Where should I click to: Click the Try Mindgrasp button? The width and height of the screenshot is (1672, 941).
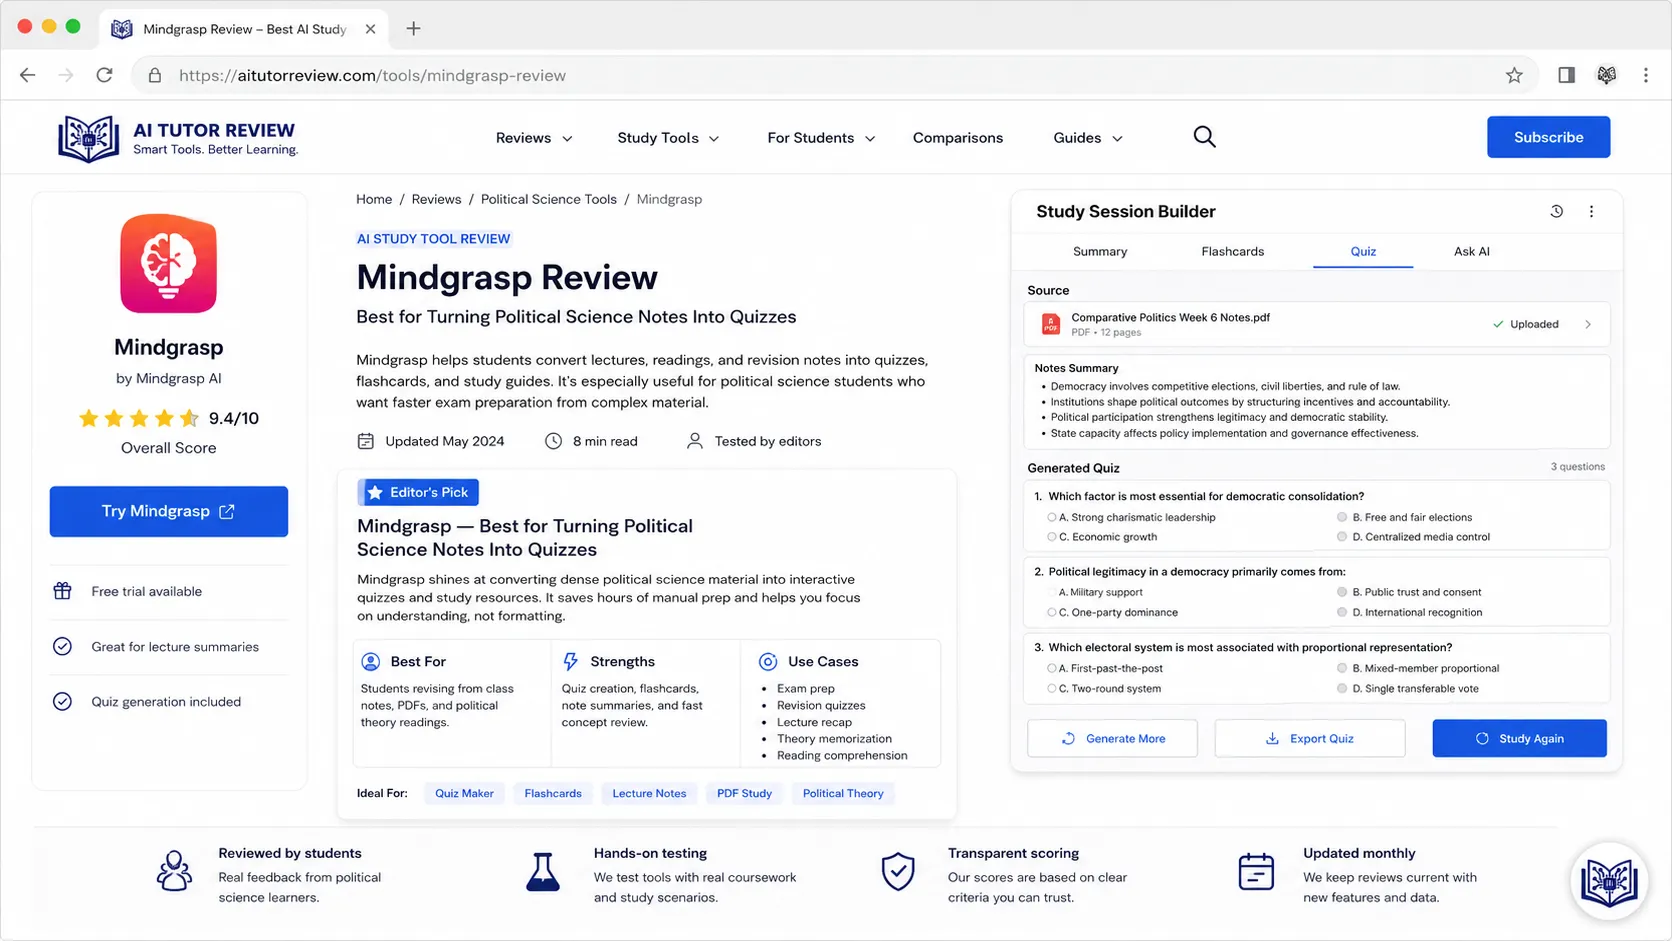point(169,511)
